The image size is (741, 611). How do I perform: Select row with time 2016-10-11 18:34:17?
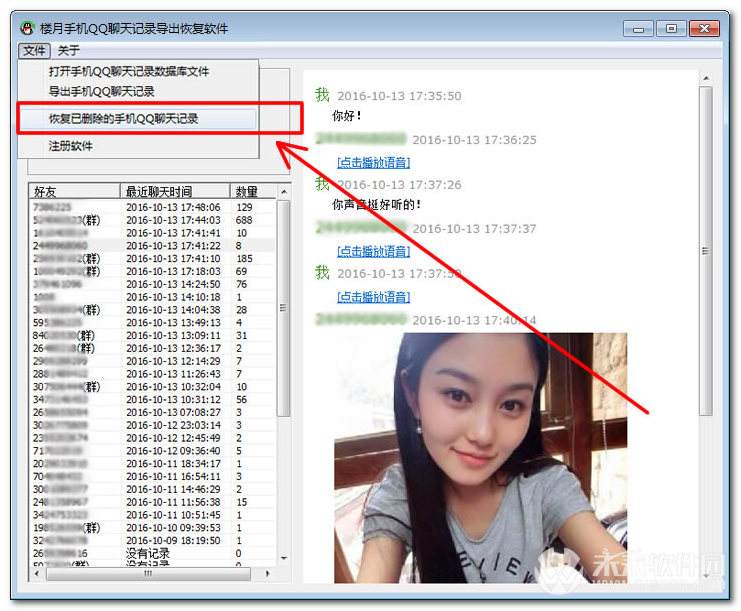pos(152,464)
